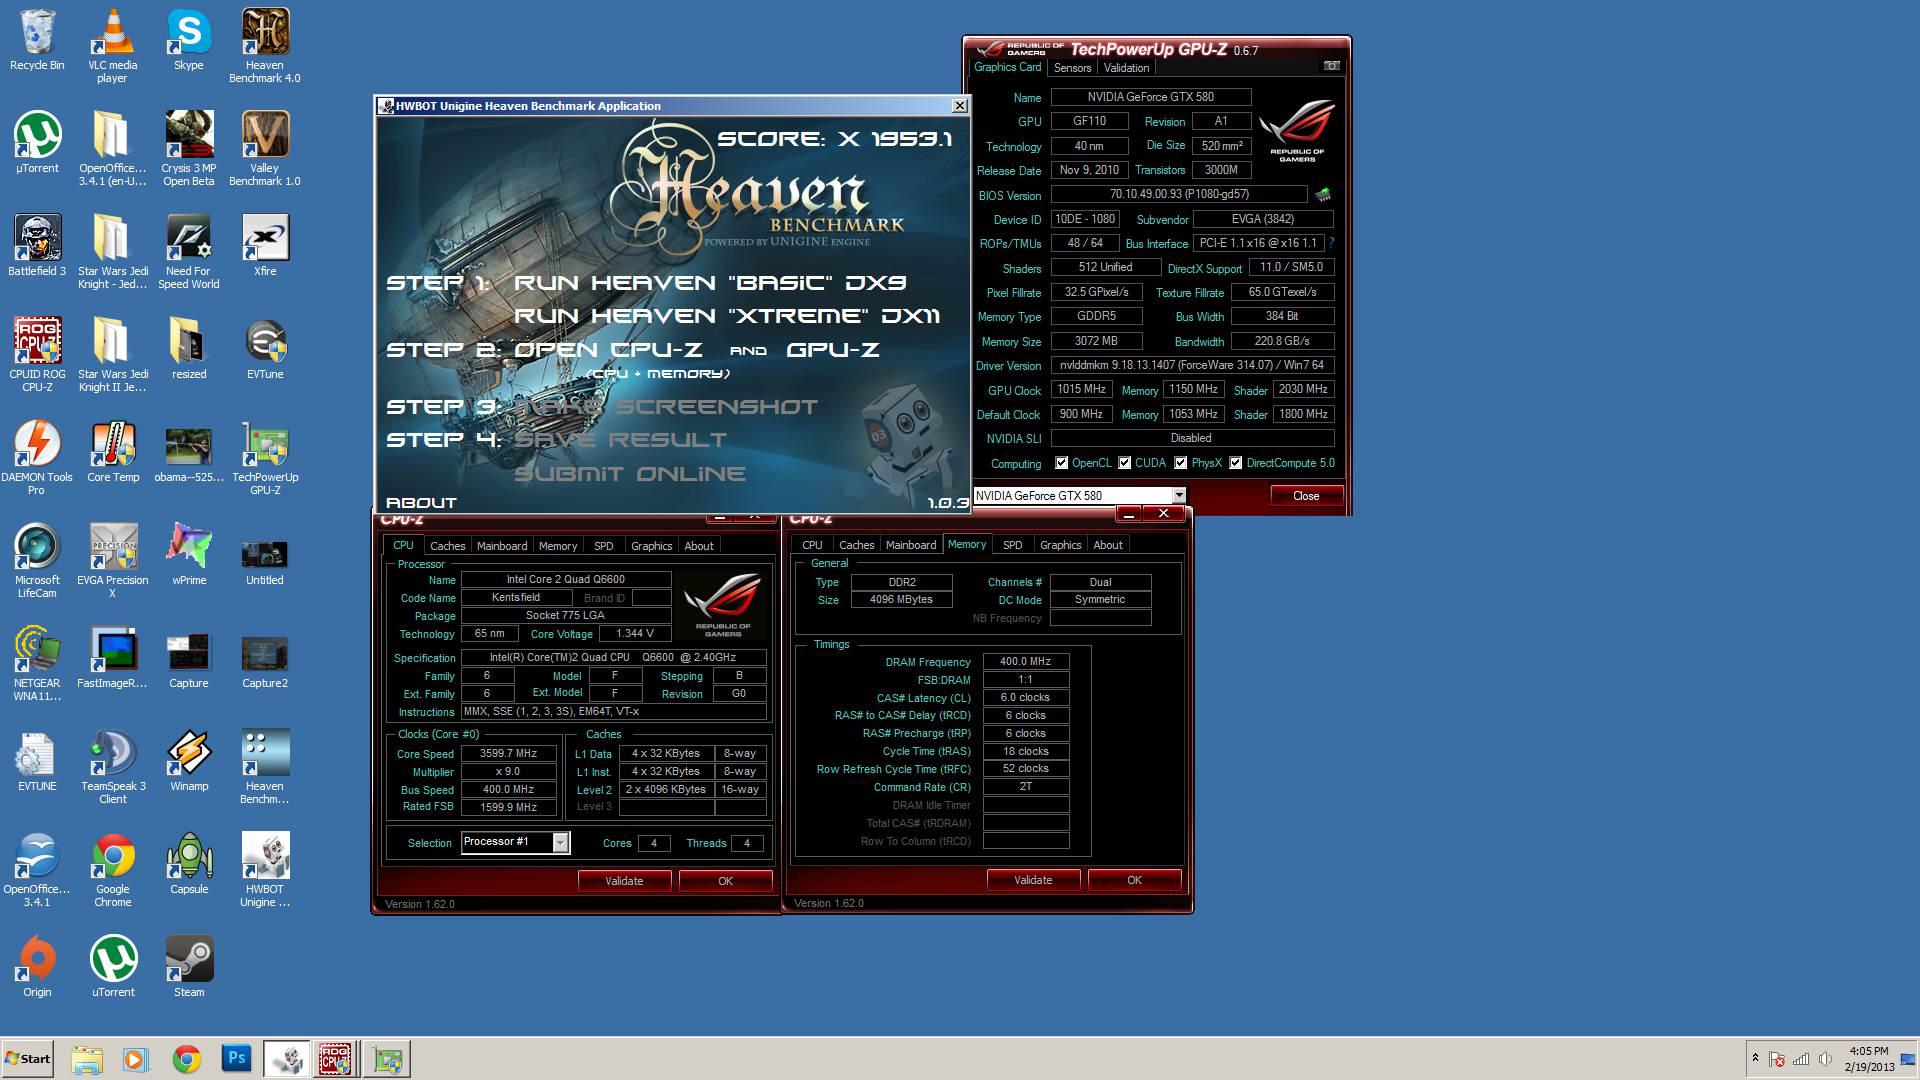Open the Steam desktop icon

click(x=188, y=967)
